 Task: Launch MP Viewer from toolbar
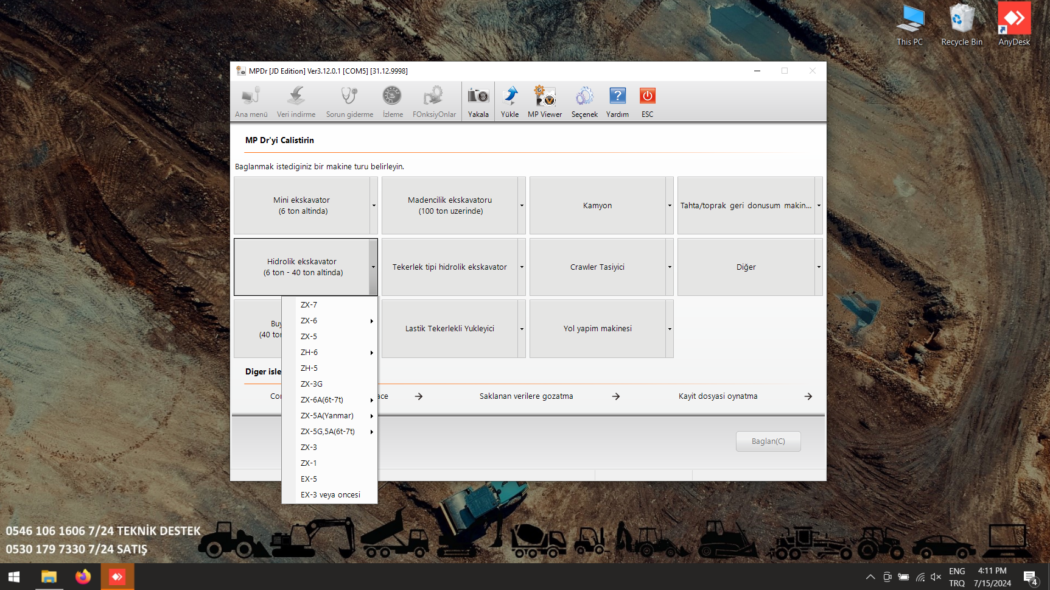(545, 96)
